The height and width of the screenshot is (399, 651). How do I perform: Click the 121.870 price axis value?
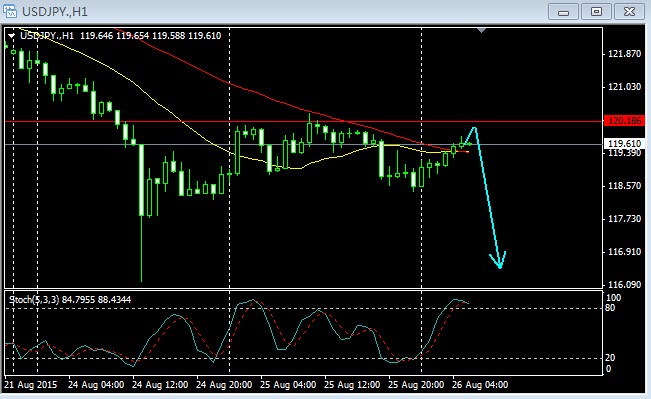624,54
